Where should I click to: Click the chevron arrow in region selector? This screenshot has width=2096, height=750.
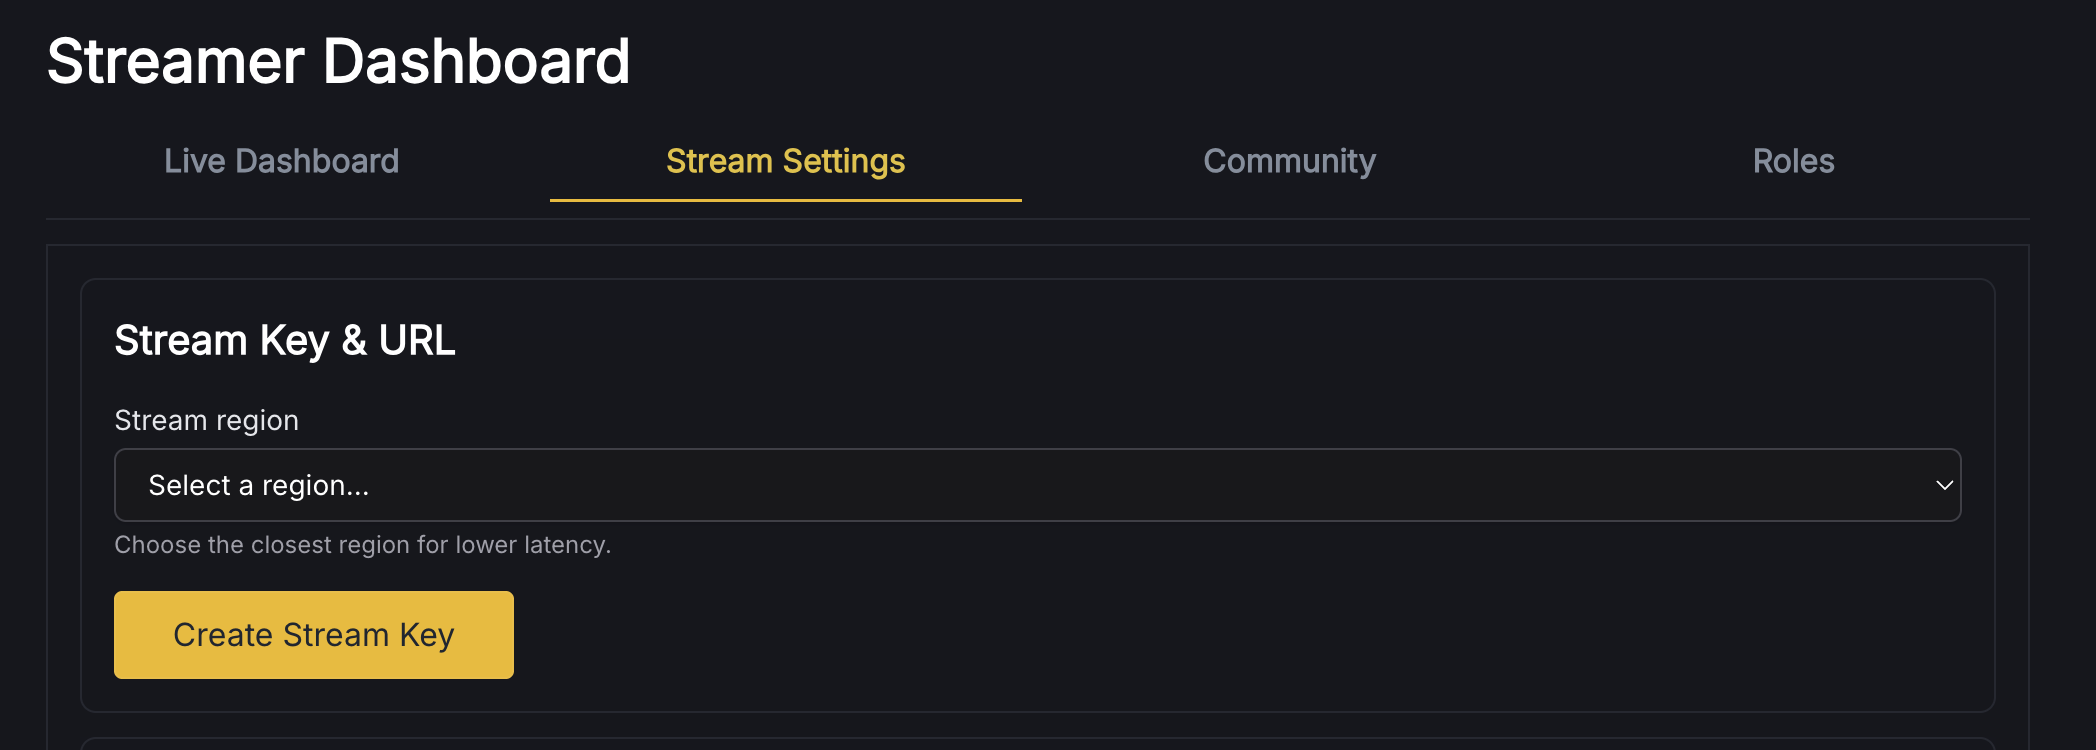pos(1944,485)
